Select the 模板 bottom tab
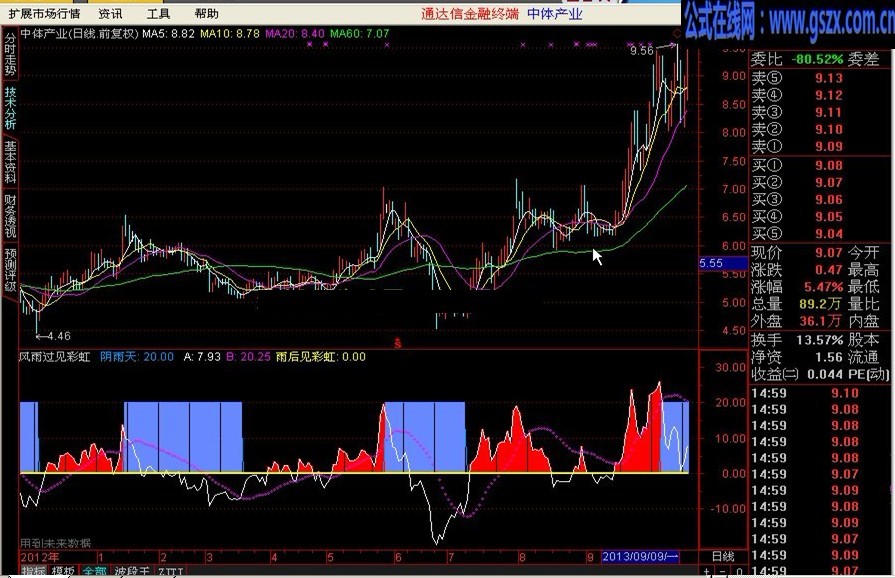The image size is (895, 578). (63, 571)
